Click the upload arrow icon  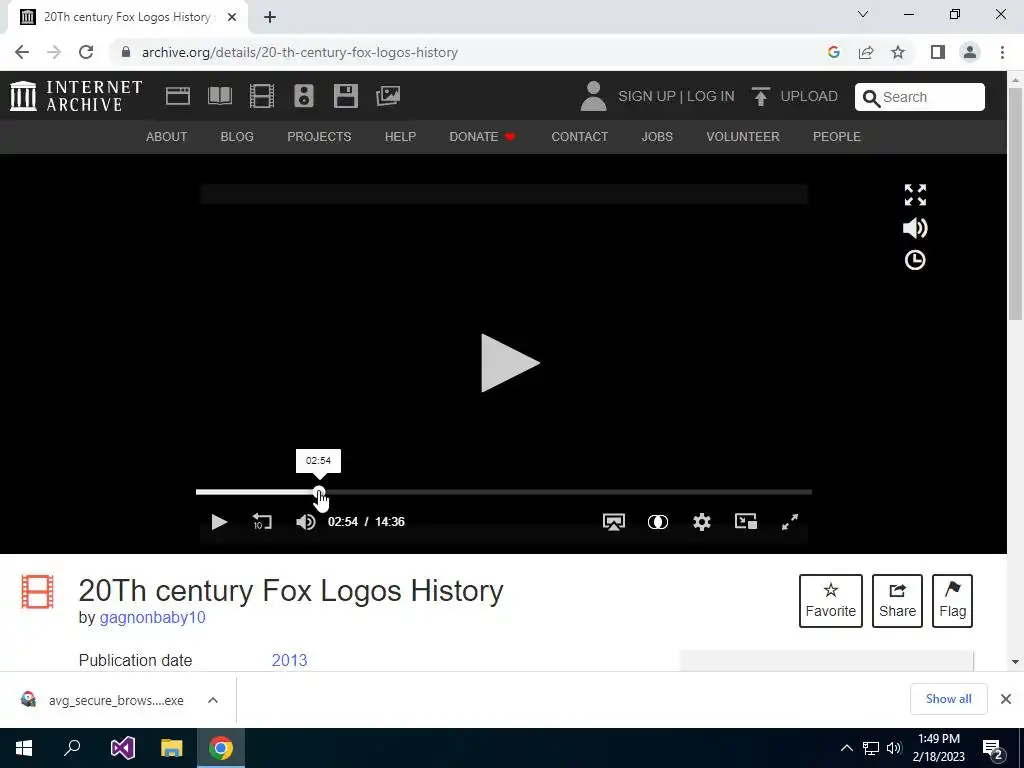click(760, 96)
